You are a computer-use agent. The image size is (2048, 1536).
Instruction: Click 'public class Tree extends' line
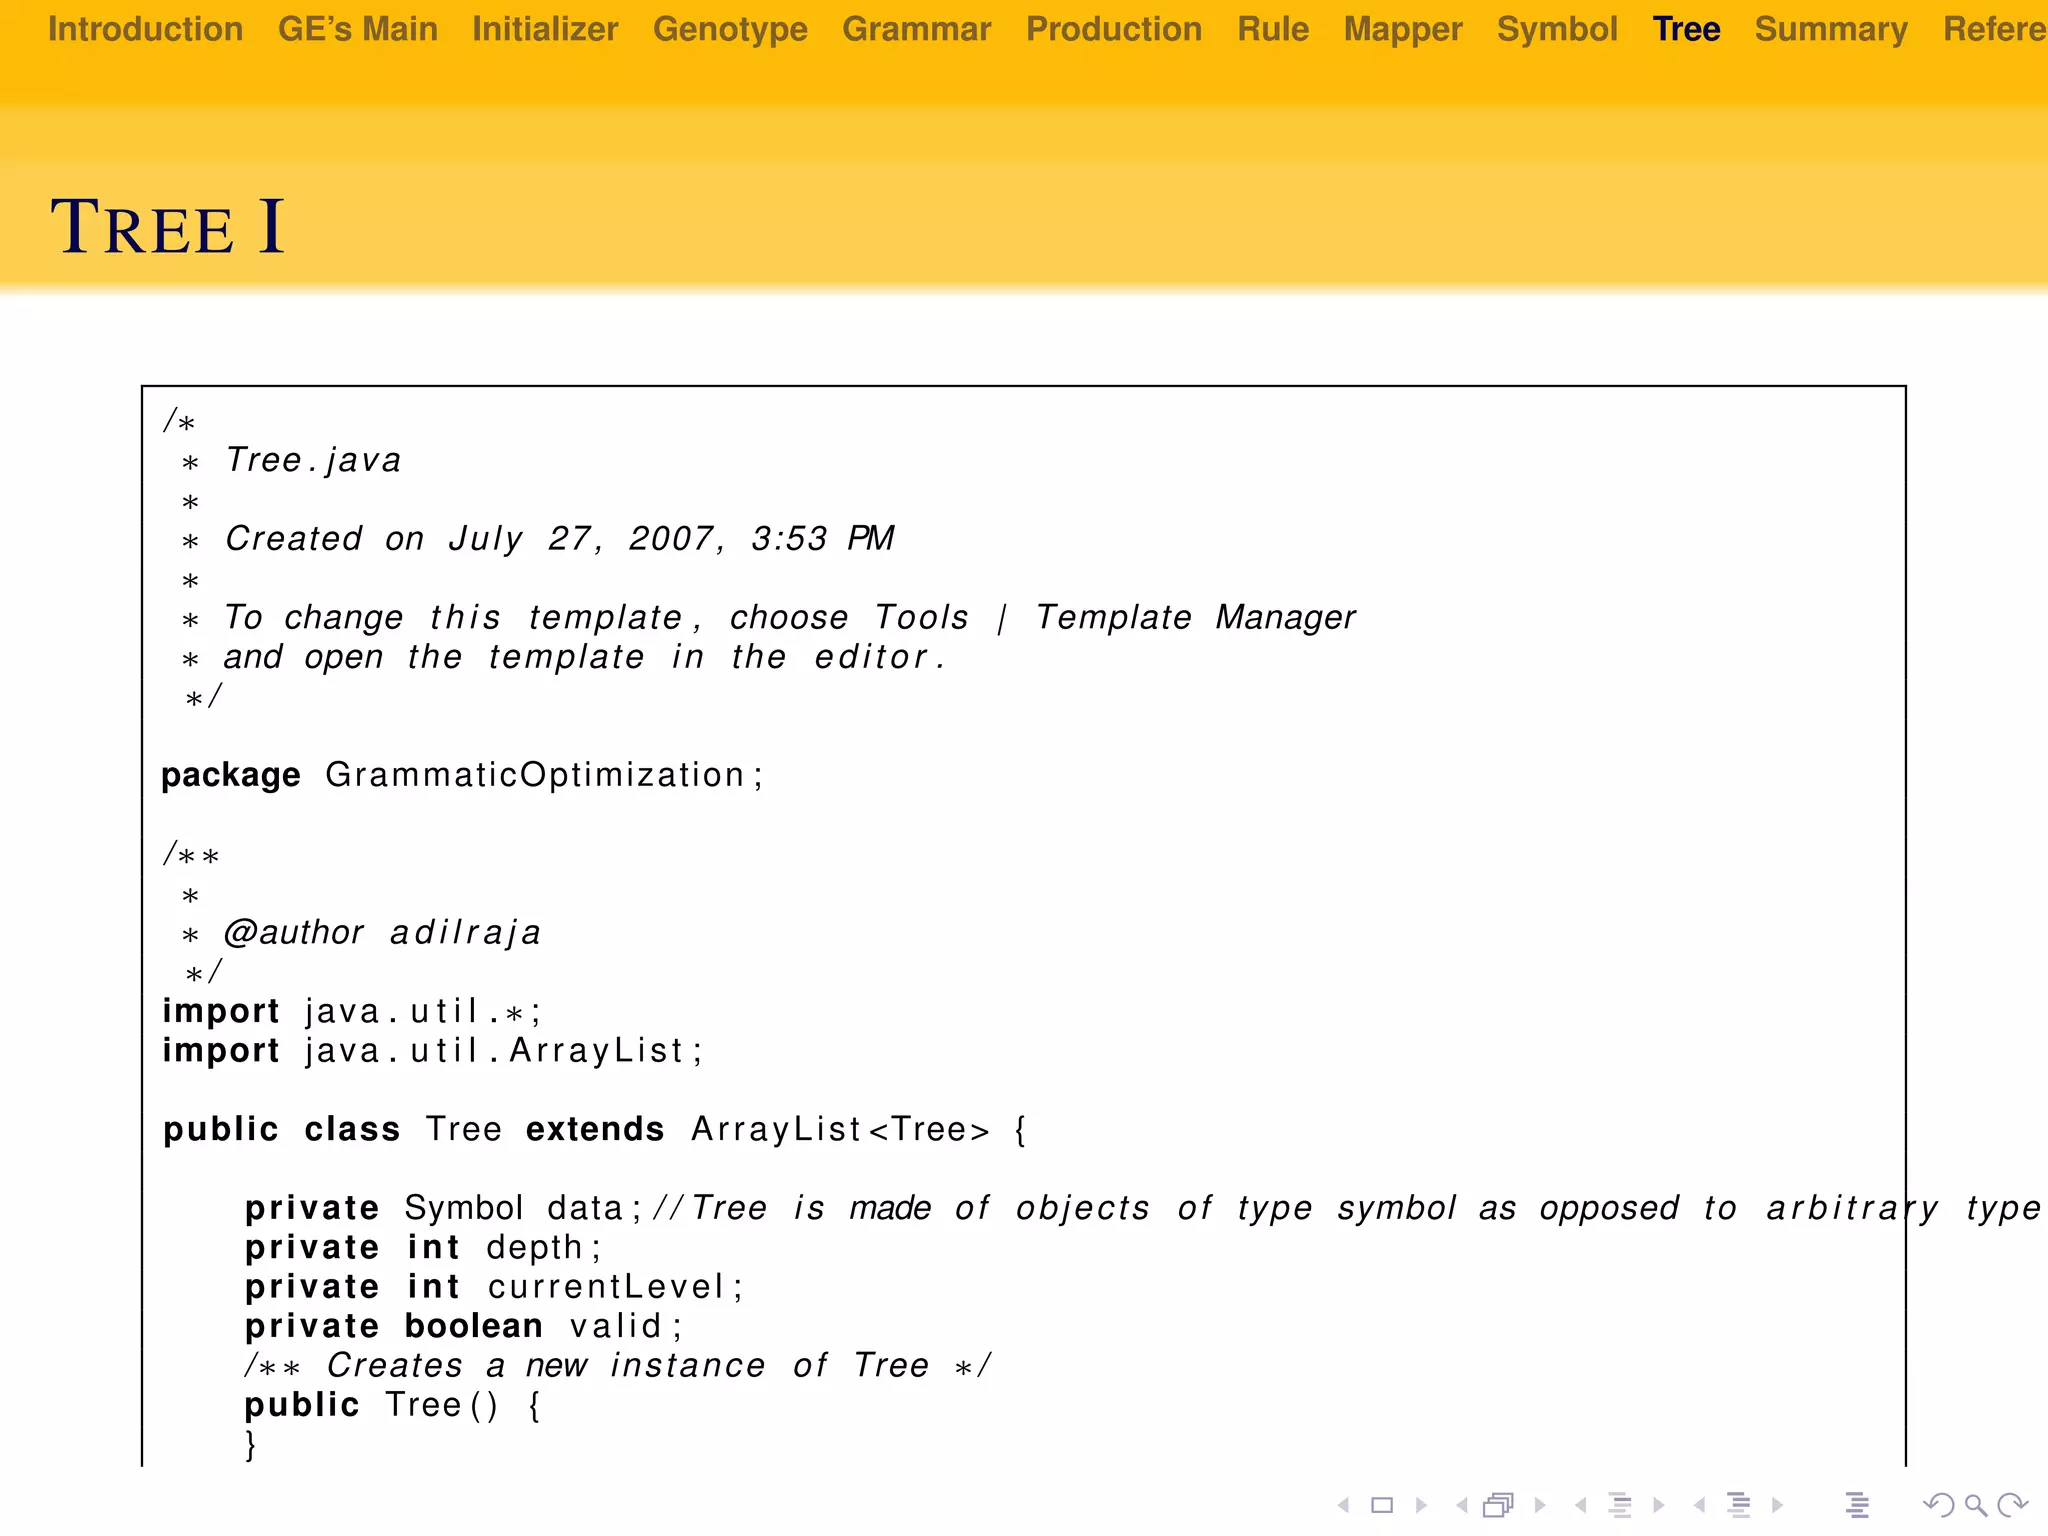(594, 1130)
